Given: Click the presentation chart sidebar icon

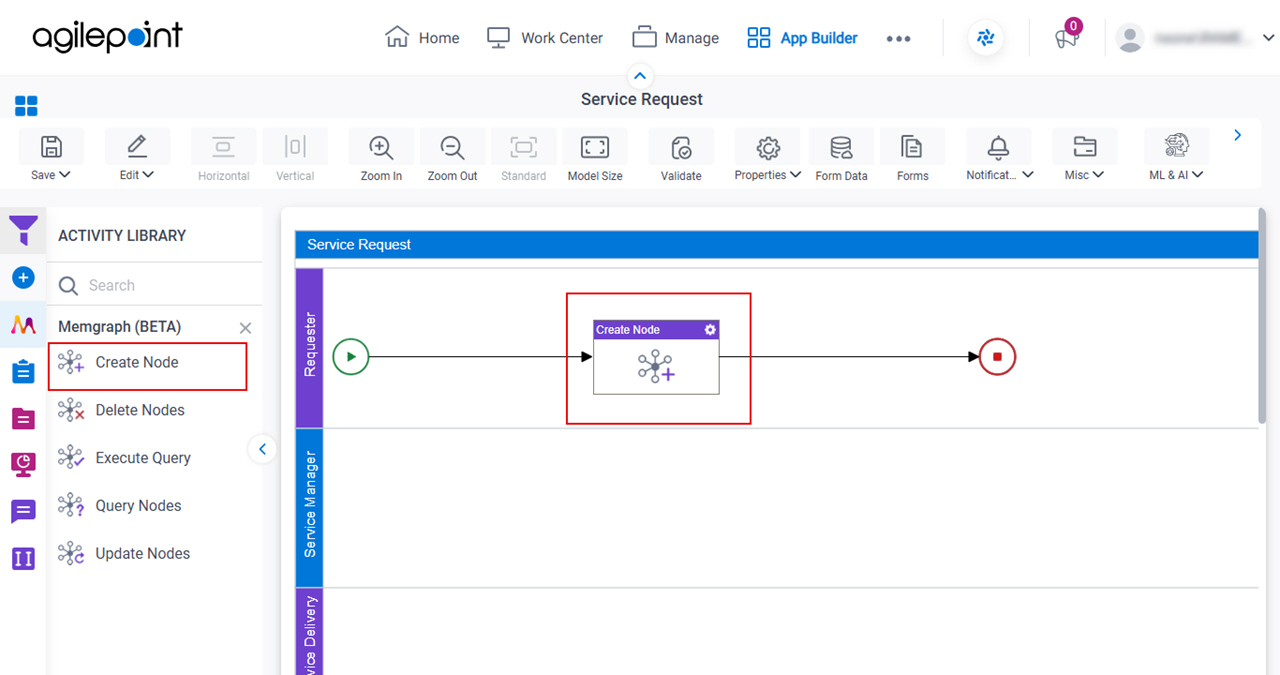Looking at the screenshot, I should pyautogui.click(x=23, y=464).
